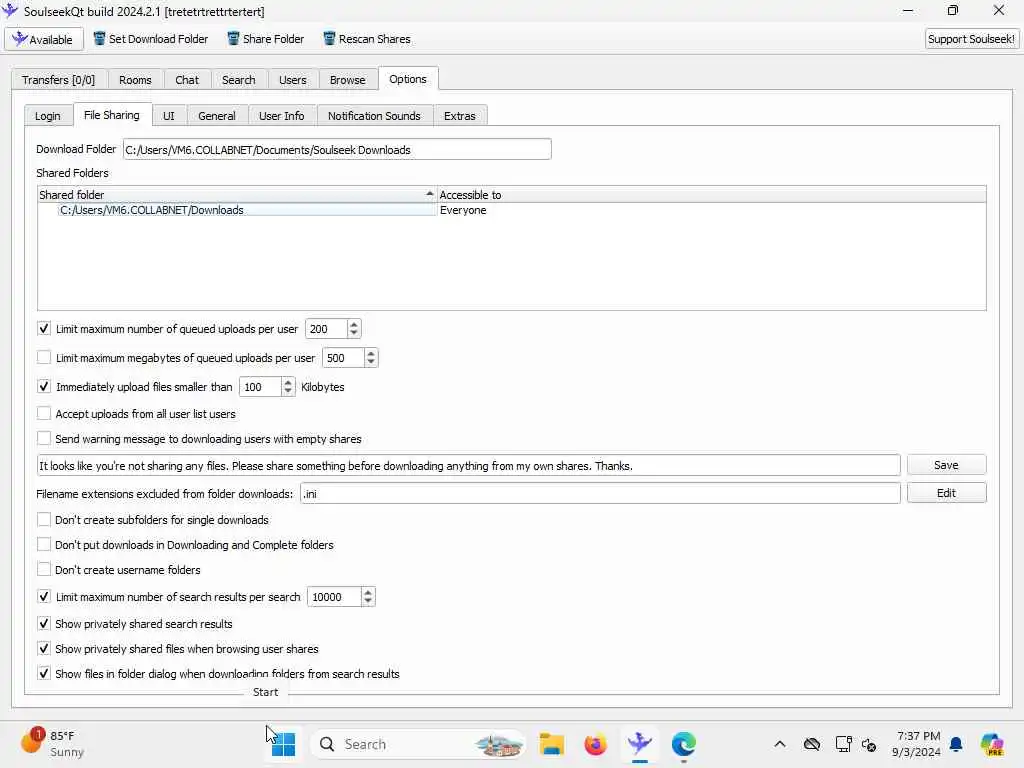Decrease the Kilobytes spinner value
The image size is (1024, 768).
pos(287,391)
